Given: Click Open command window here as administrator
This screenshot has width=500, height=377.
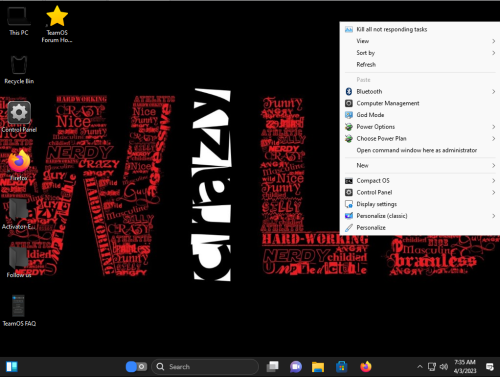Looking at the screenshot, I should tap(420, 150).
